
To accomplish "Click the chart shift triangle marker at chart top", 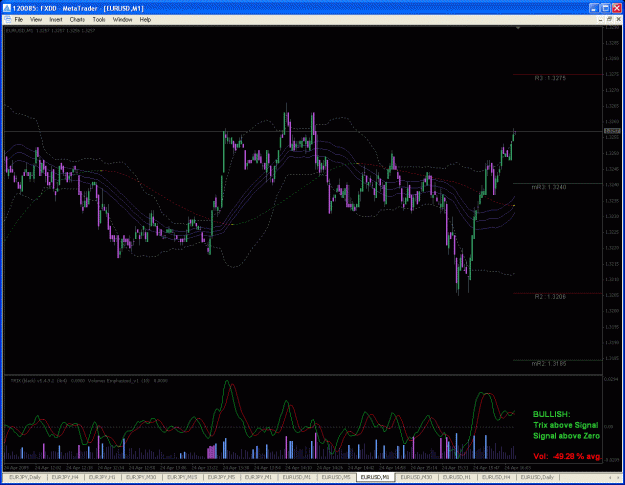I will coord(518,28).
